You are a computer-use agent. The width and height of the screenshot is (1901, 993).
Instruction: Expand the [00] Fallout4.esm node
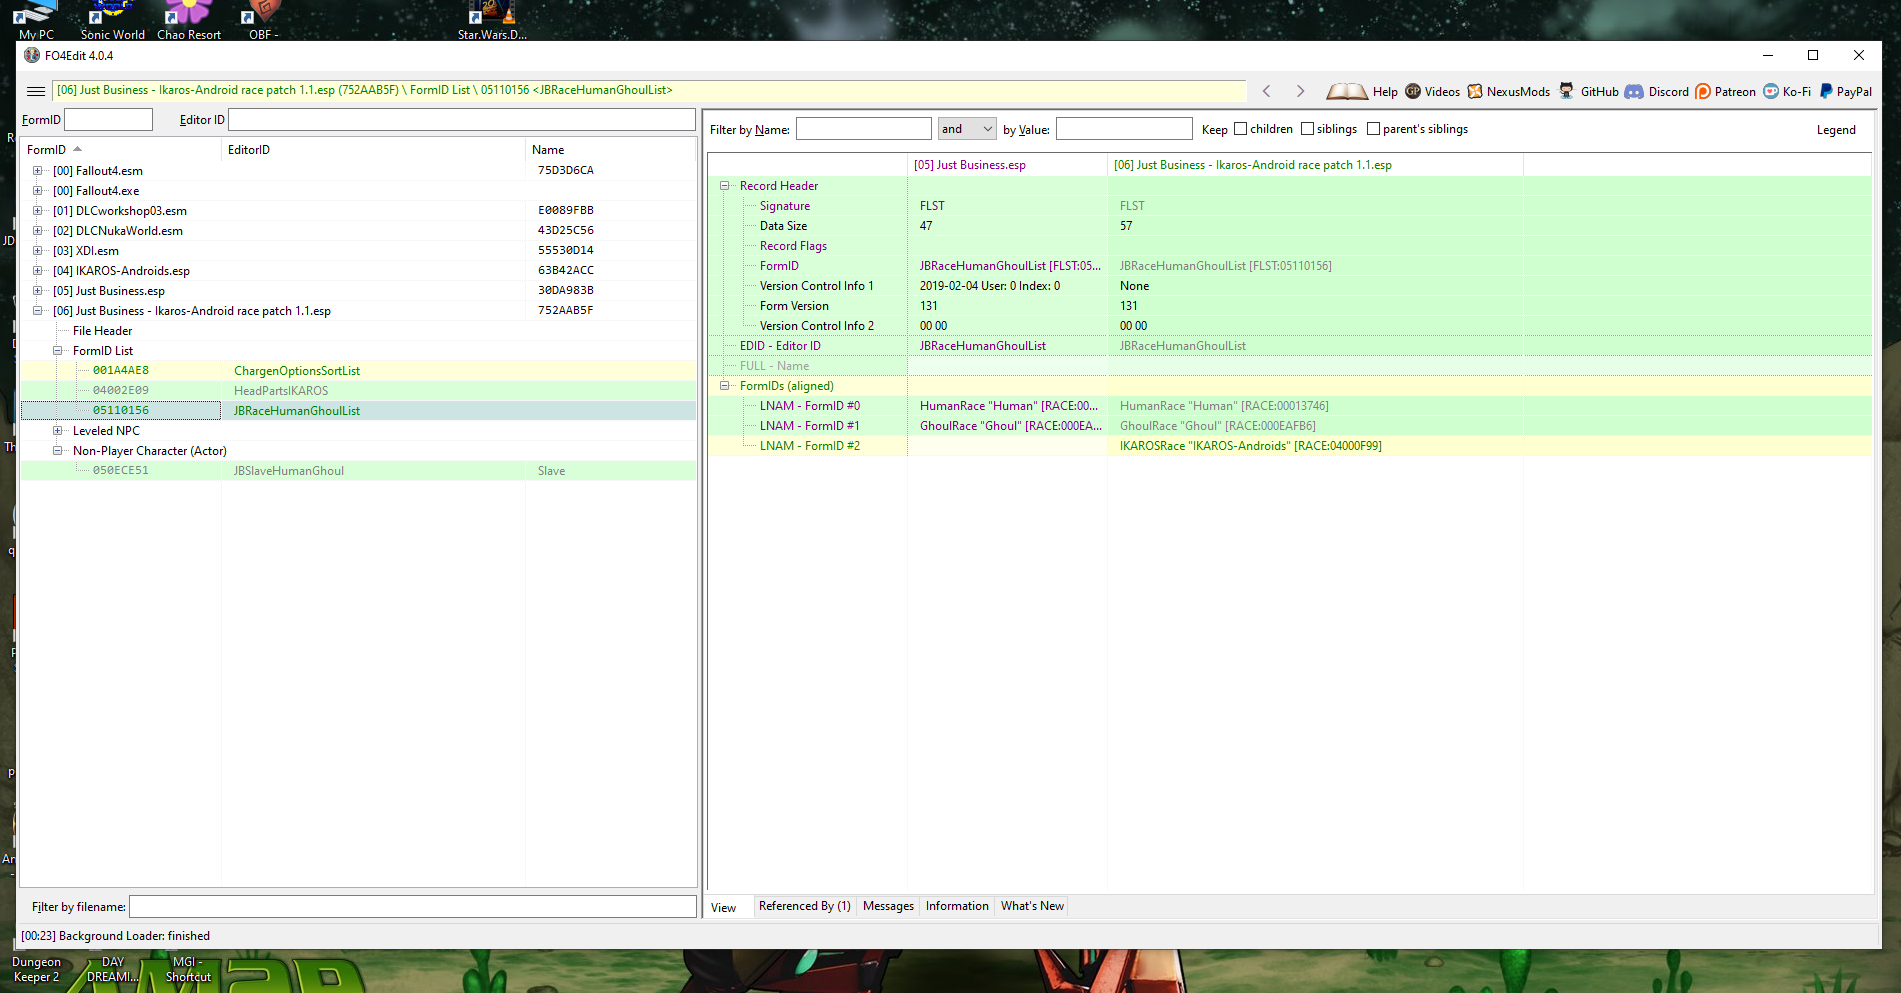point(38,171)
